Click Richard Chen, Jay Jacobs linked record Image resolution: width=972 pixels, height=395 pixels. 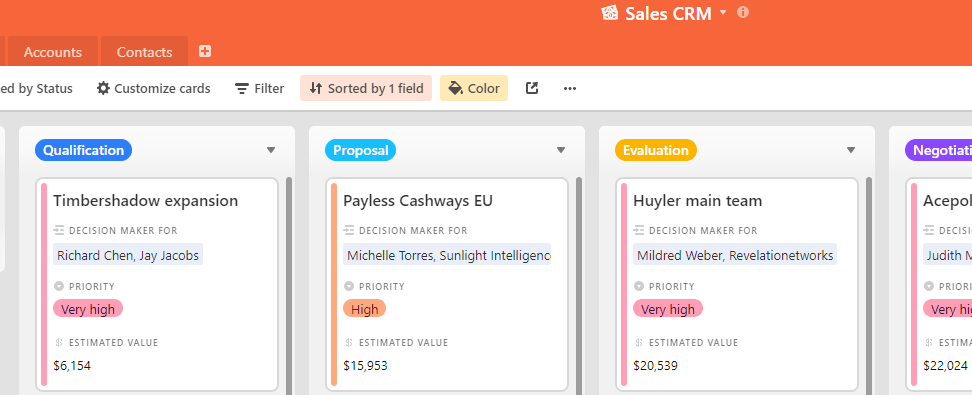(x=128, y=255)
